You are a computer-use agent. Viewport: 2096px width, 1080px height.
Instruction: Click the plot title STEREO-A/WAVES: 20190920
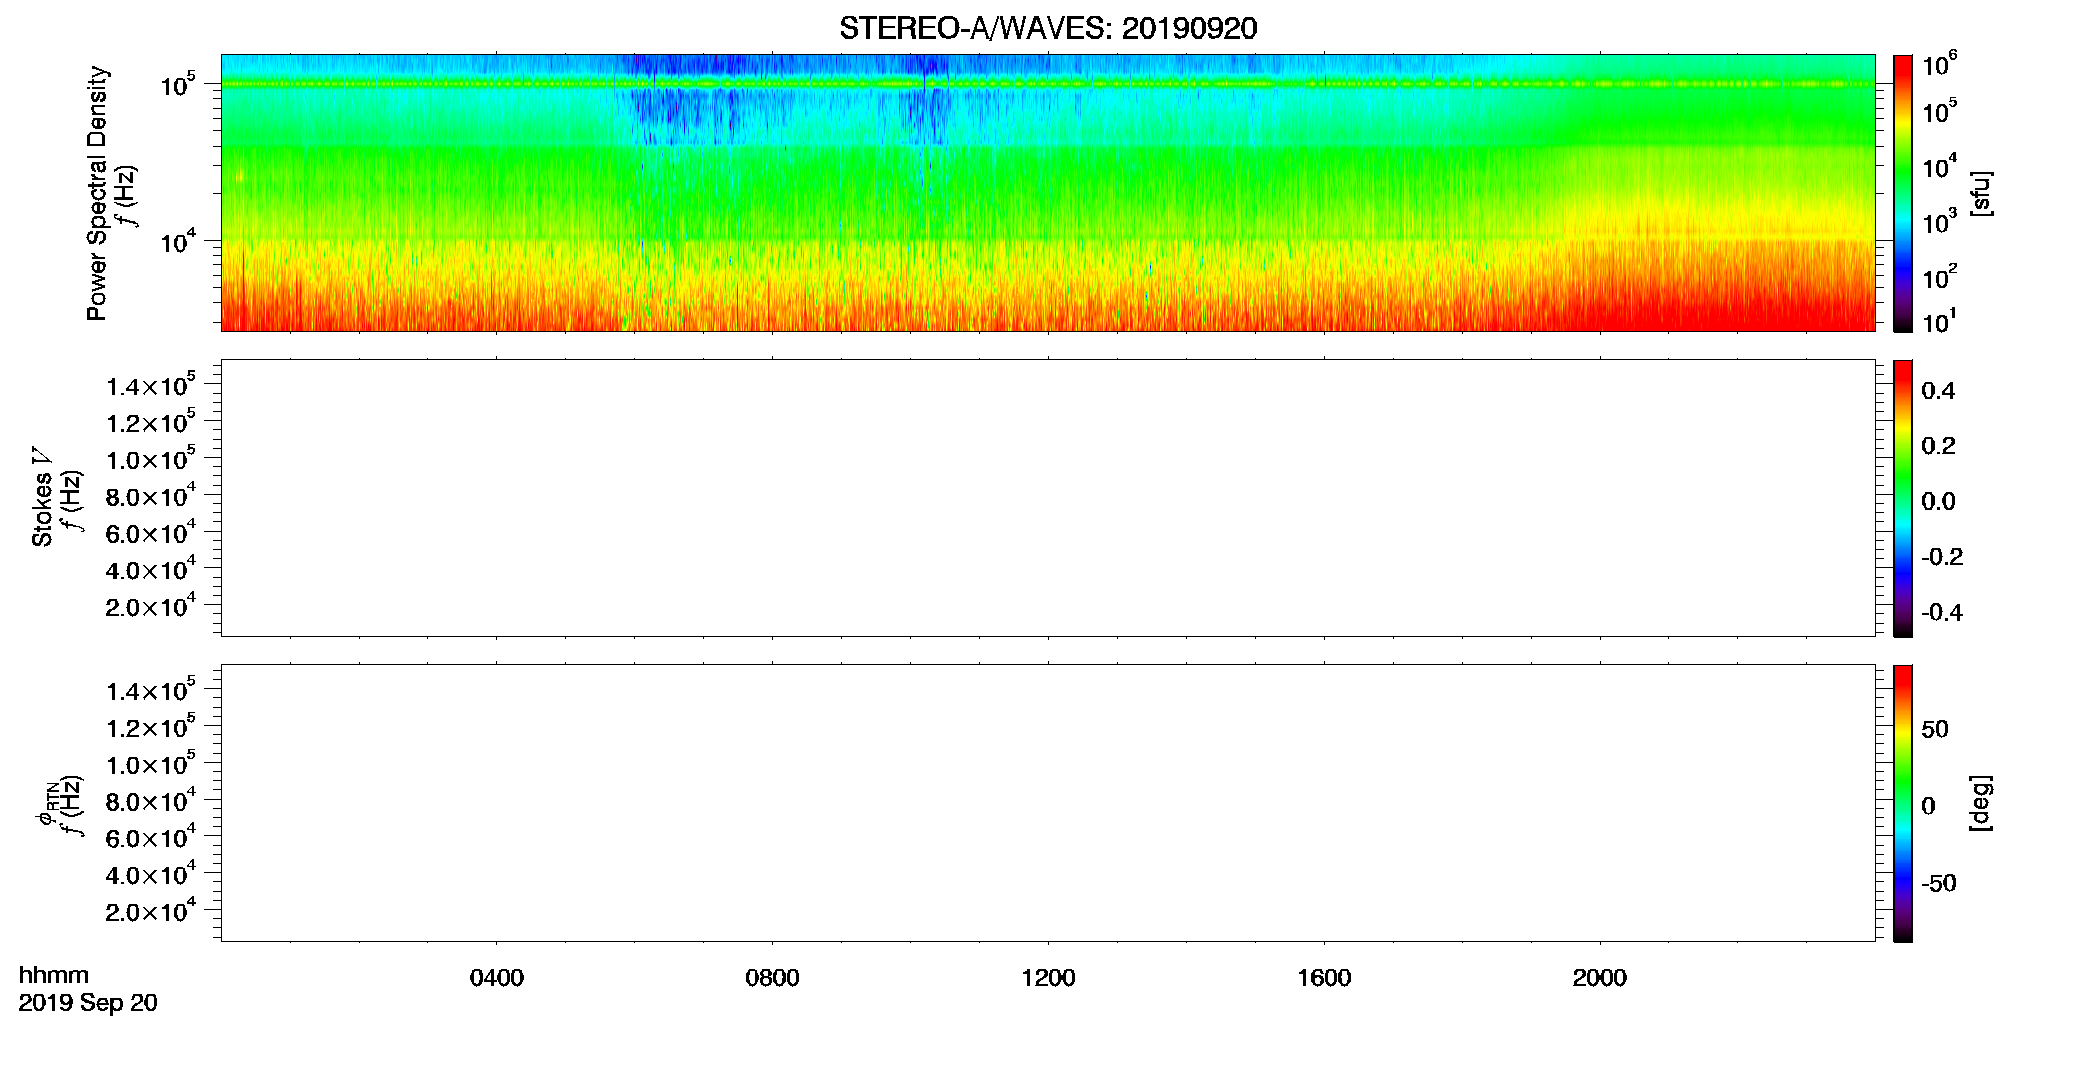[x=1048, y=28]
